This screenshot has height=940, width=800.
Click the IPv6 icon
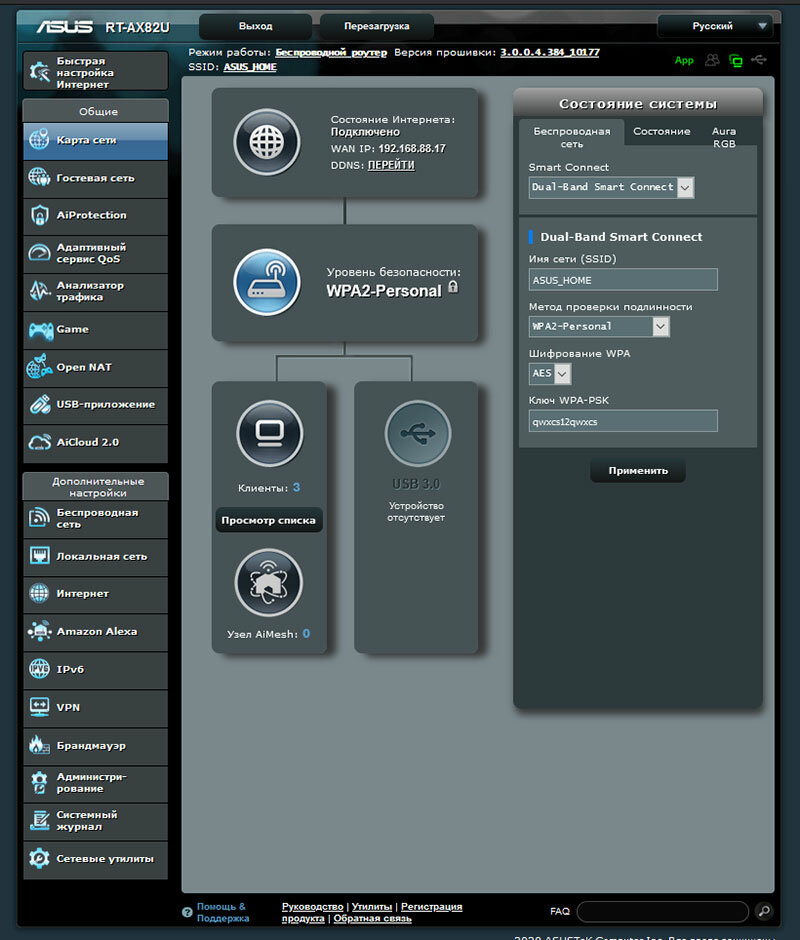pyautogui.click(x=40, y=669)
